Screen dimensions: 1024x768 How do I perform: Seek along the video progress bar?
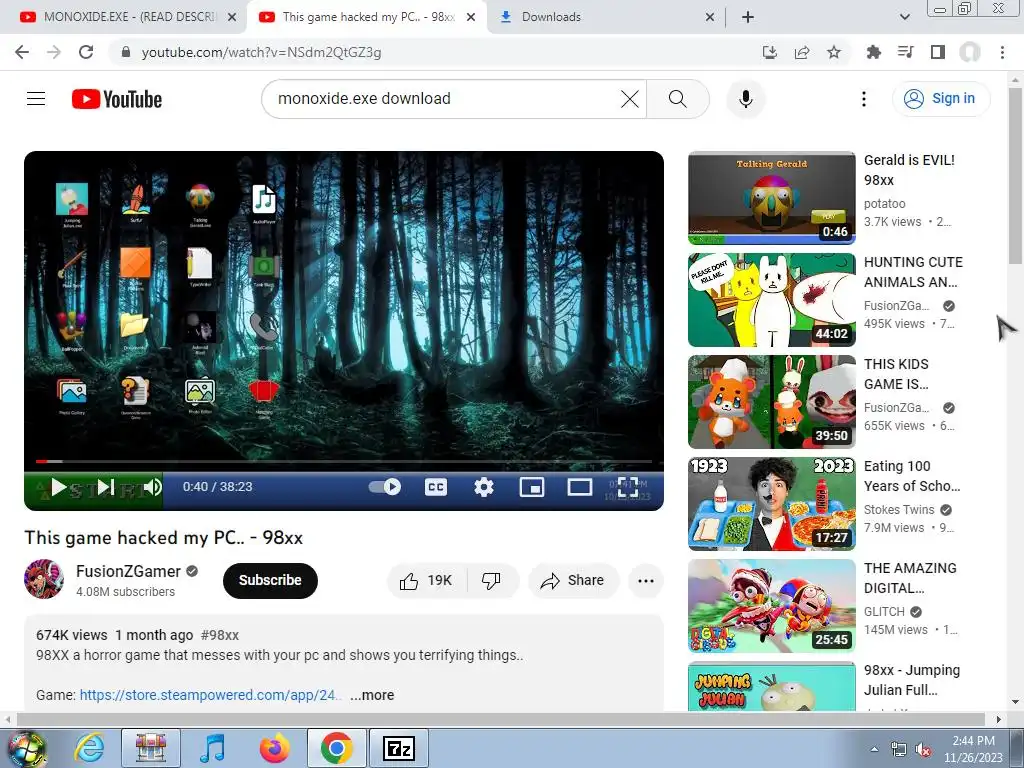[x=344, y=462]
